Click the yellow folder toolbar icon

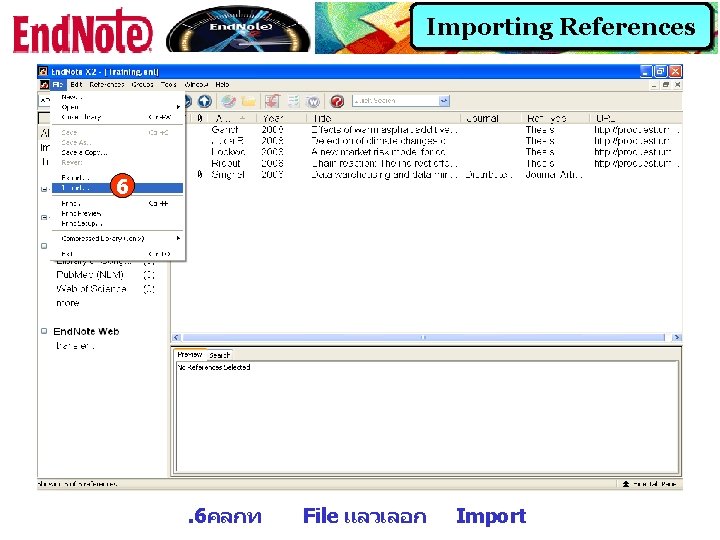pyautogui.click(x=248, y=101)
